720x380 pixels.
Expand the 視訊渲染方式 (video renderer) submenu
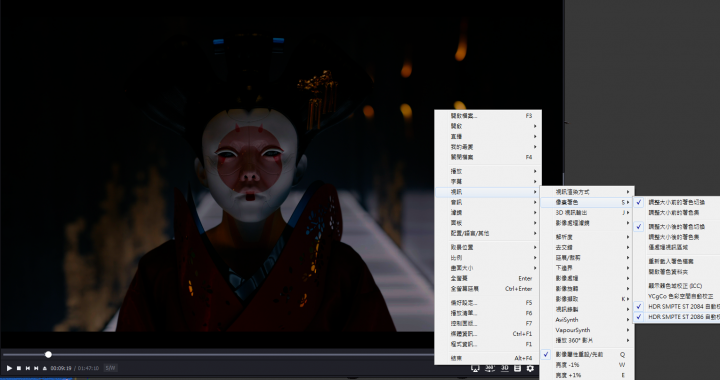[x=587, y=192]
